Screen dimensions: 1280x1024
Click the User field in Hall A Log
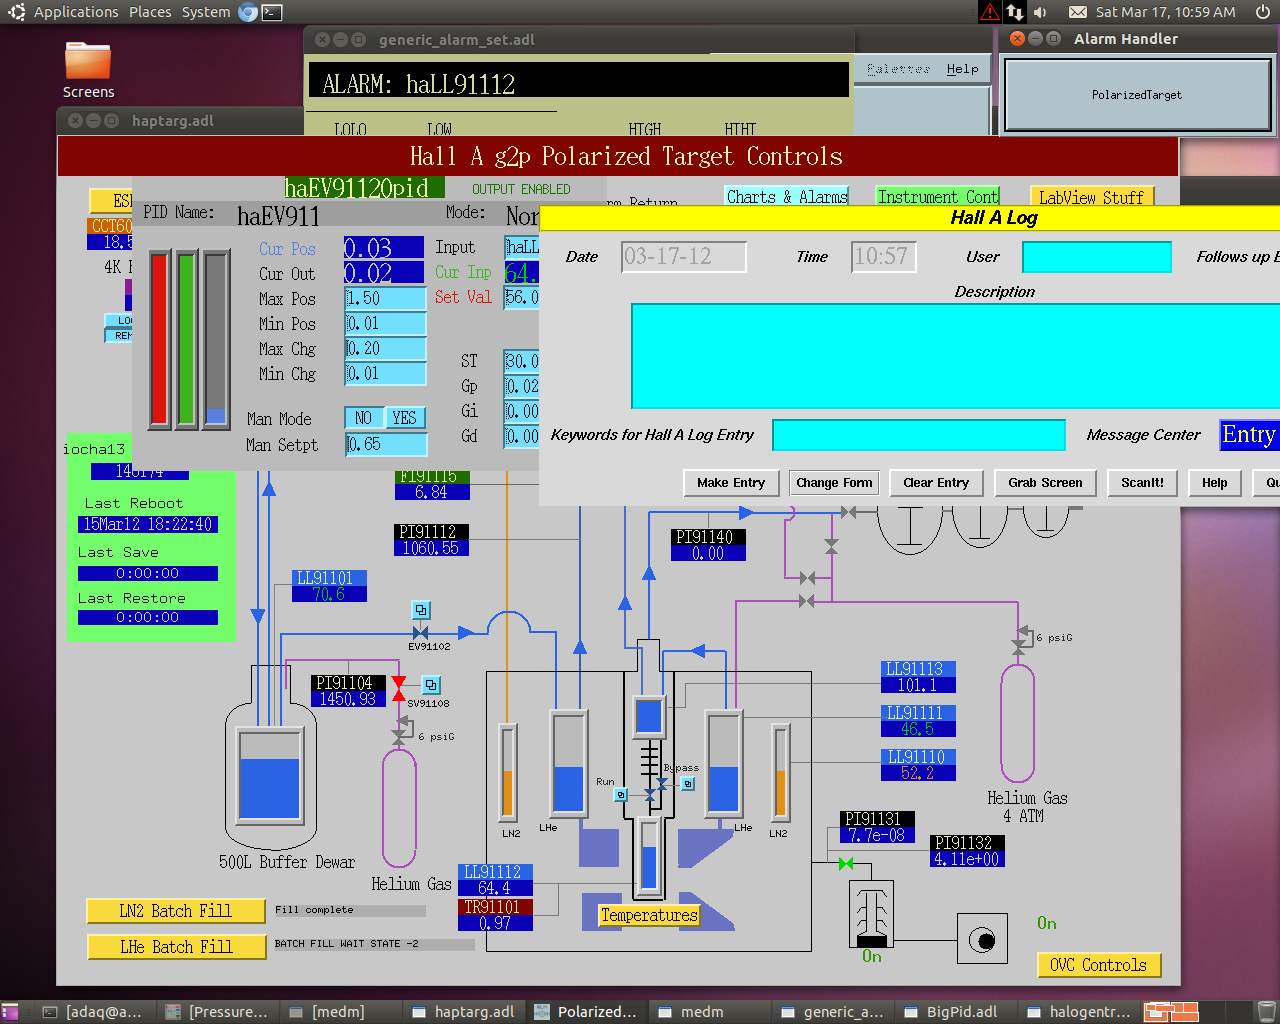coord(1097,257)
